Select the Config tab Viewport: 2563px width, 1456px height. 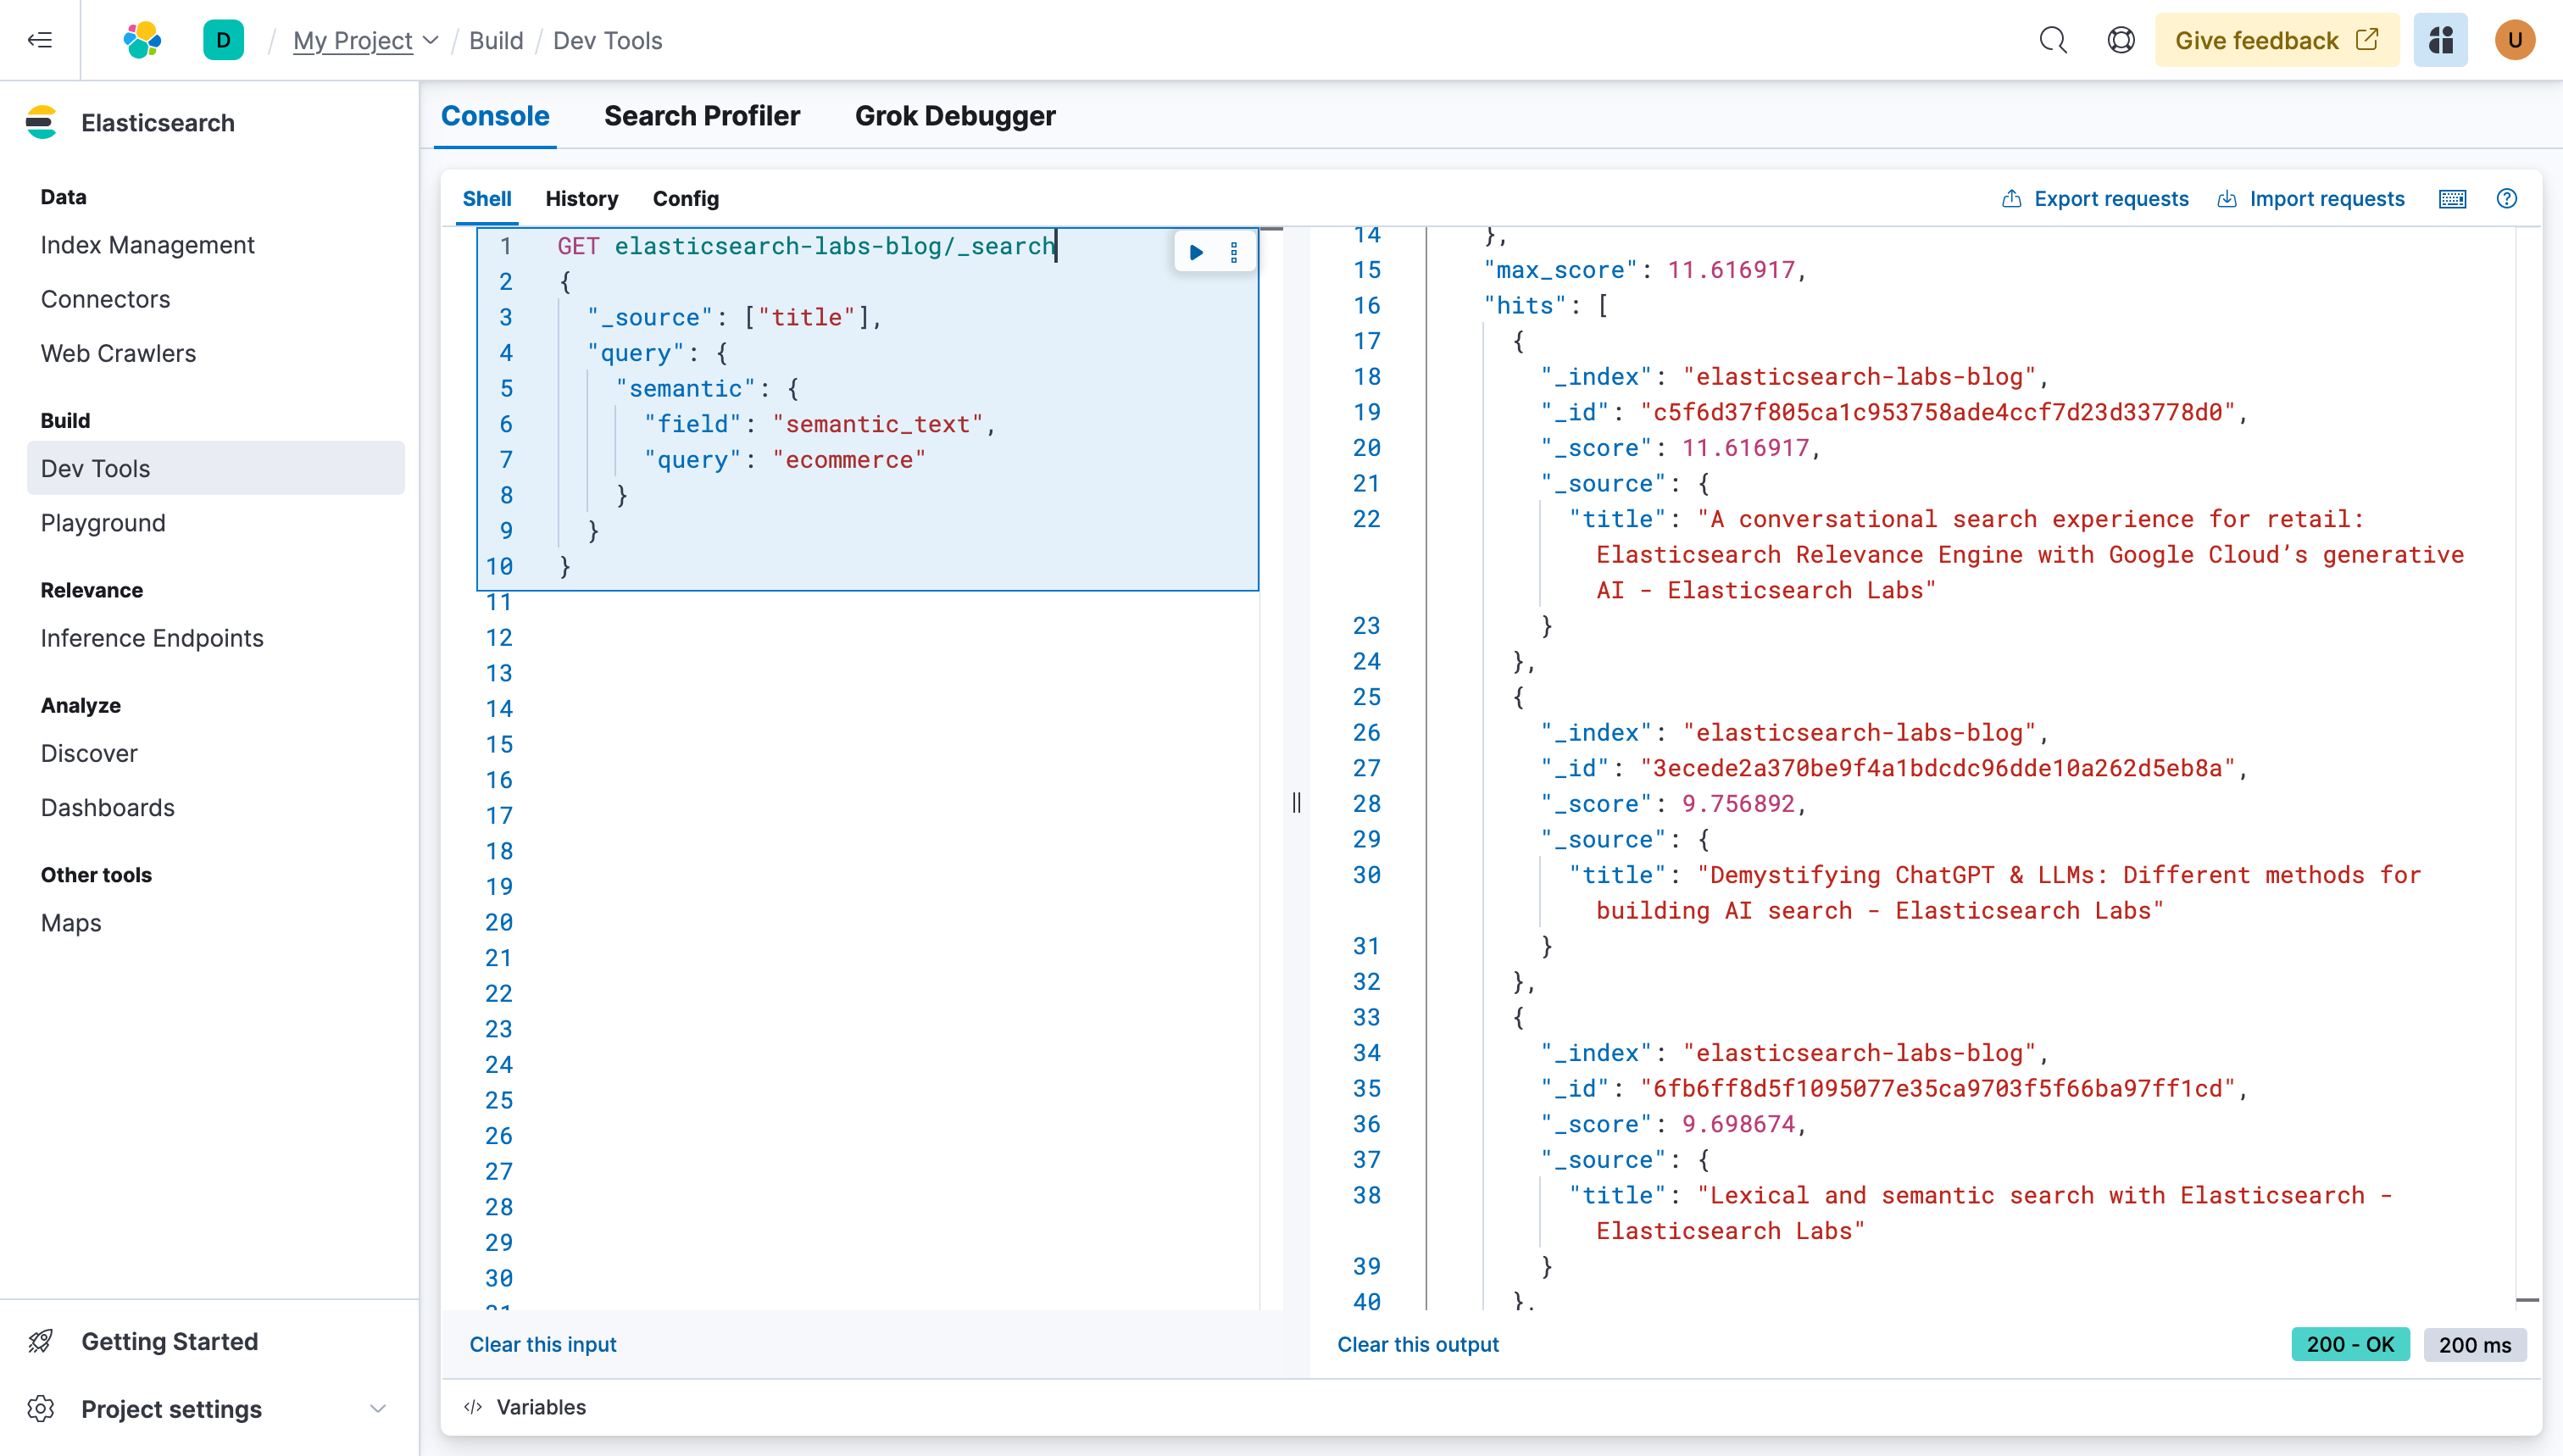point(685,199)
